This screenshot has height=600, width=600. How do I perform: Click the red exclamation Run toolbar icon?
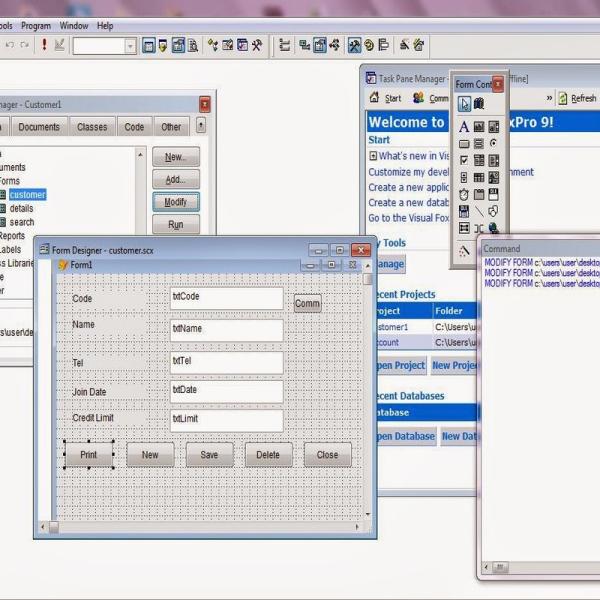[44, 45]
